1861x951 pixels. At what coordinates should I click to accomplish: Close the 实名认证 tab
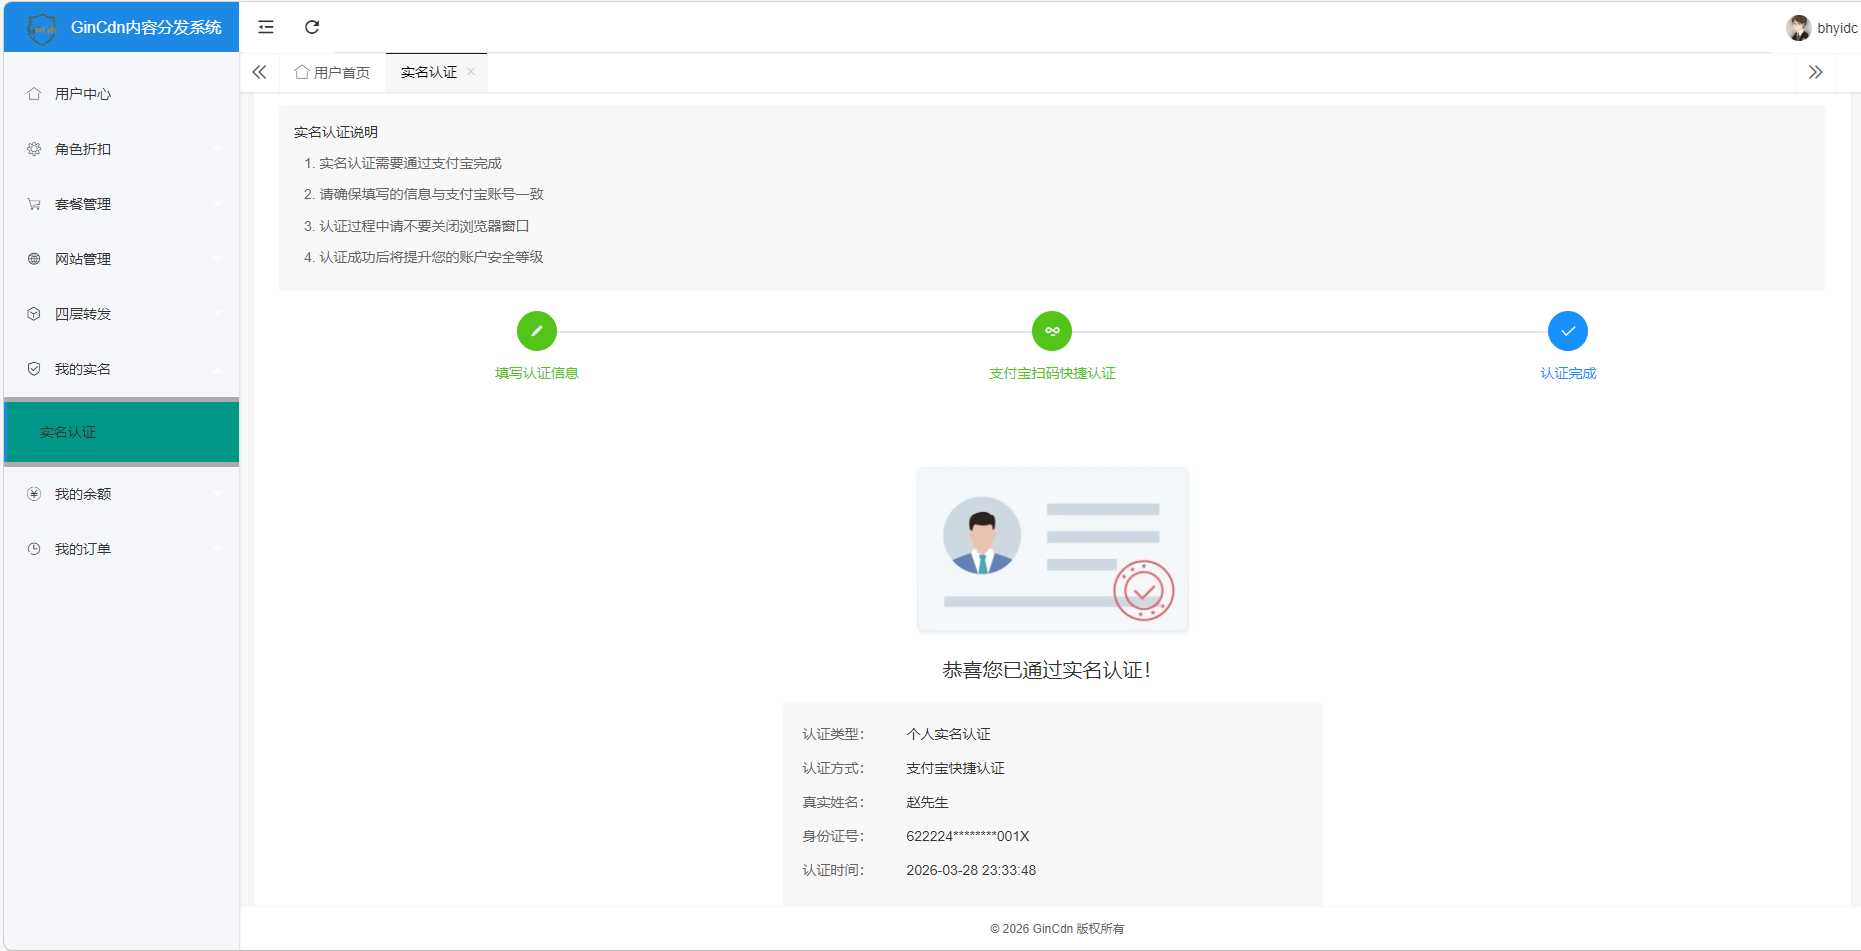[x=470, y=71]
